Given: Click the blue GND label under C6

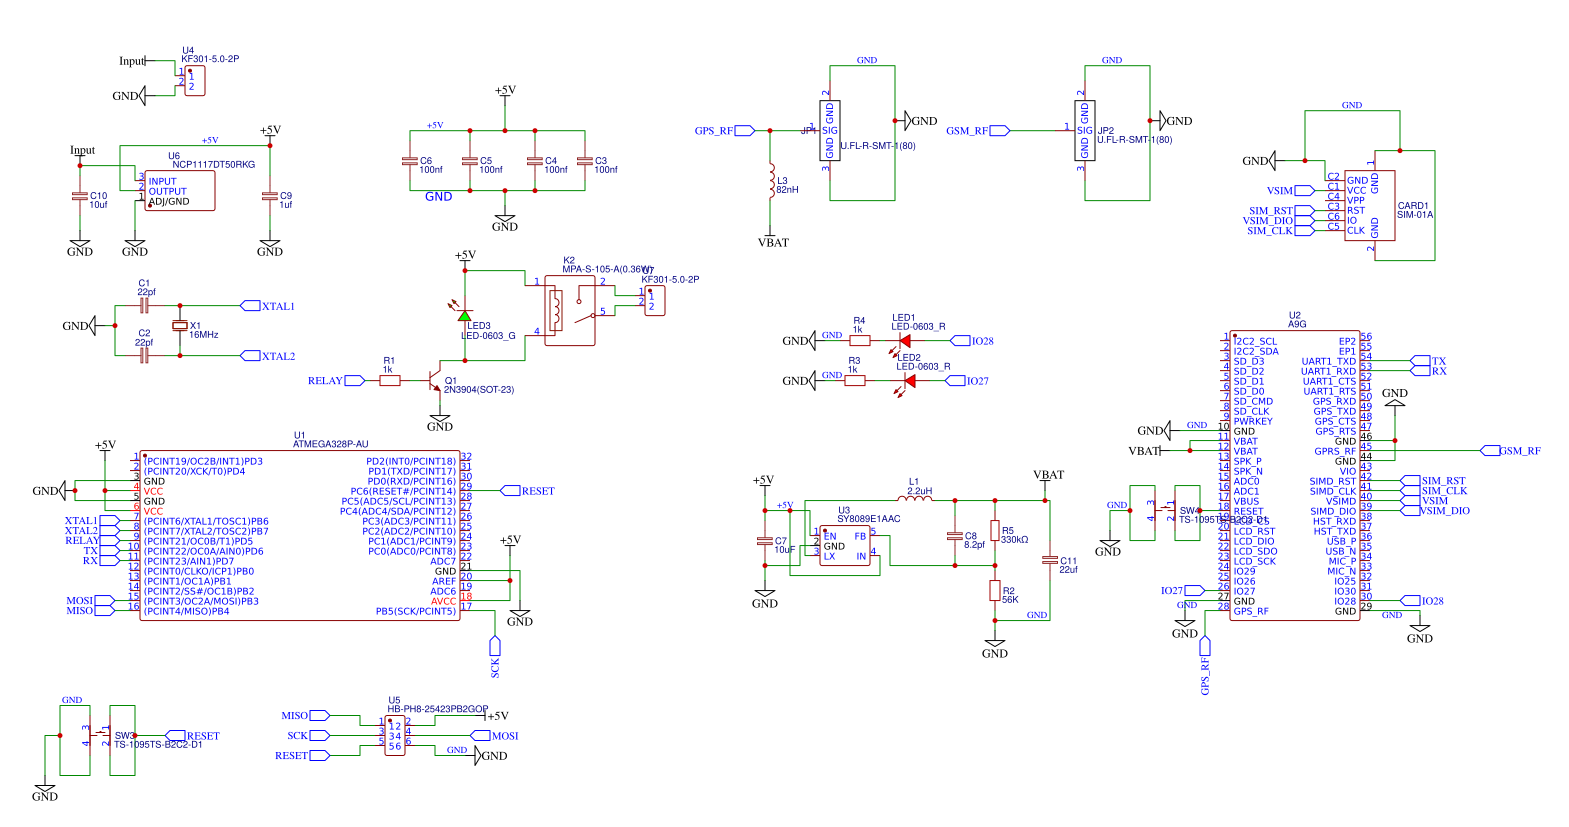Looking at the screenshot, I should 439,197.
